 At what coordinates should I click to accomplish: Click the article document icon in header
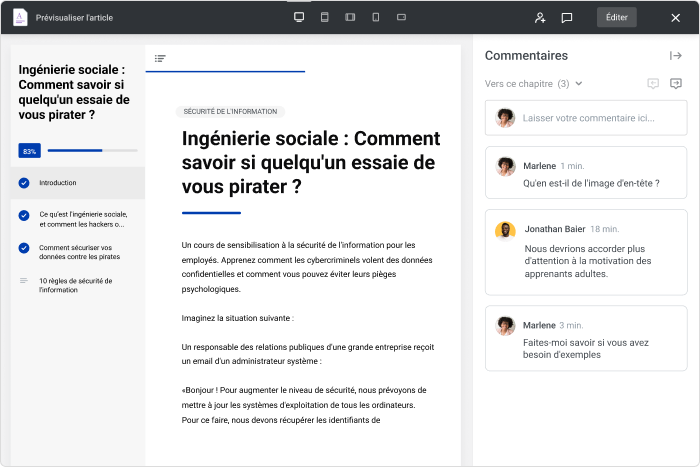[x=20, y=17]
